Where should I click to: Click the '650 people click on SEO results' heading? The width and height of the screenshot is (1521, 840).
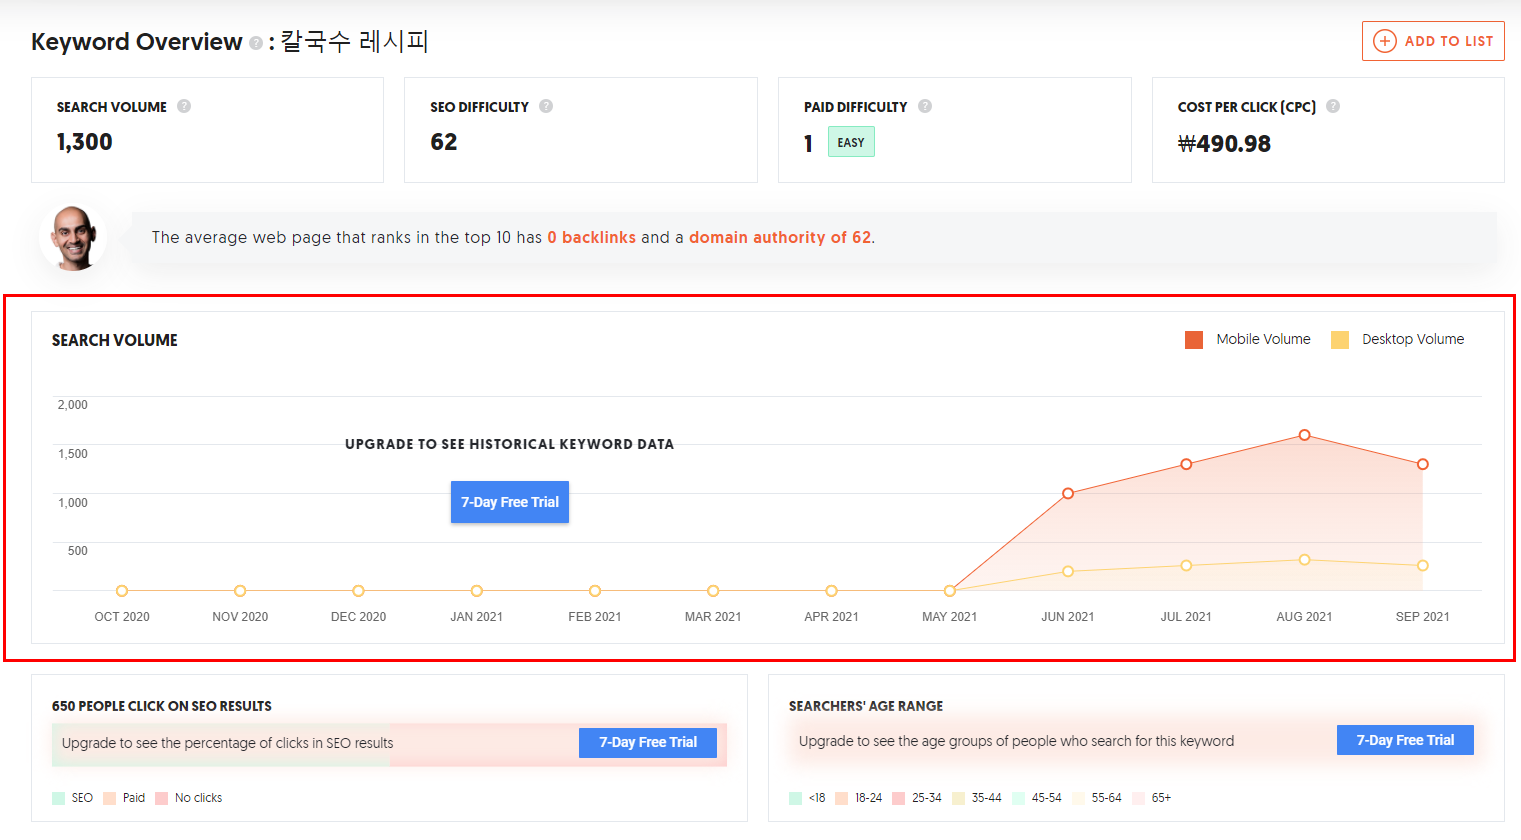tap(162, 706)
